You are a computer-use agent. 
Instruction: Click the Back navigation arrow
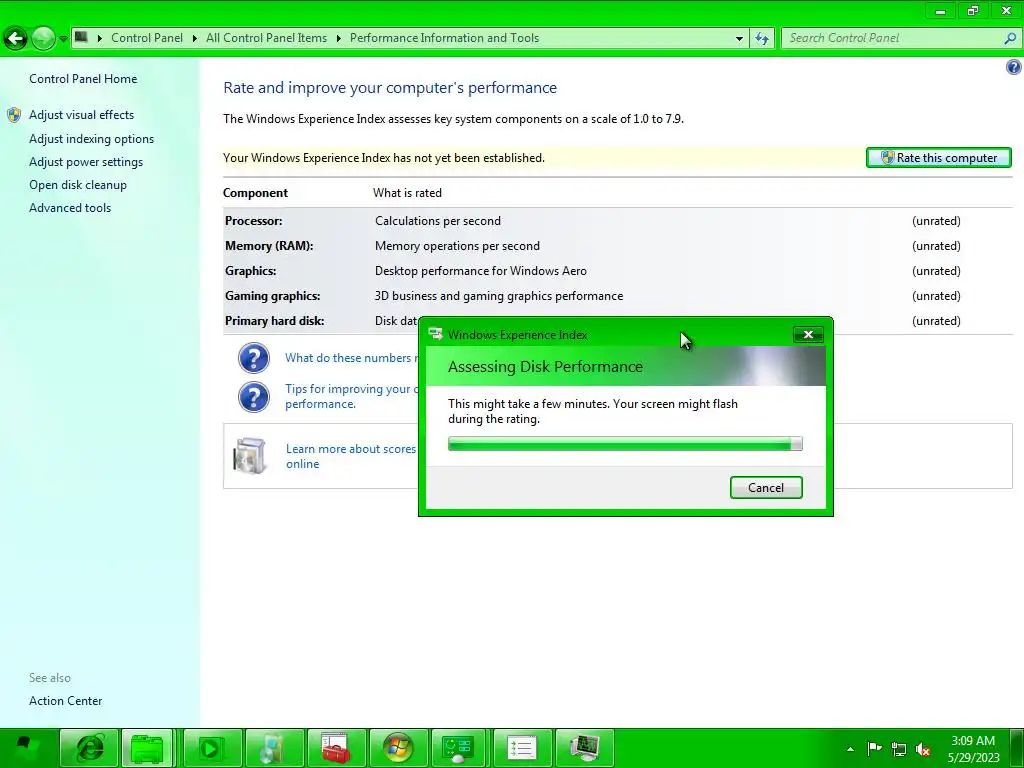point(16,39)
